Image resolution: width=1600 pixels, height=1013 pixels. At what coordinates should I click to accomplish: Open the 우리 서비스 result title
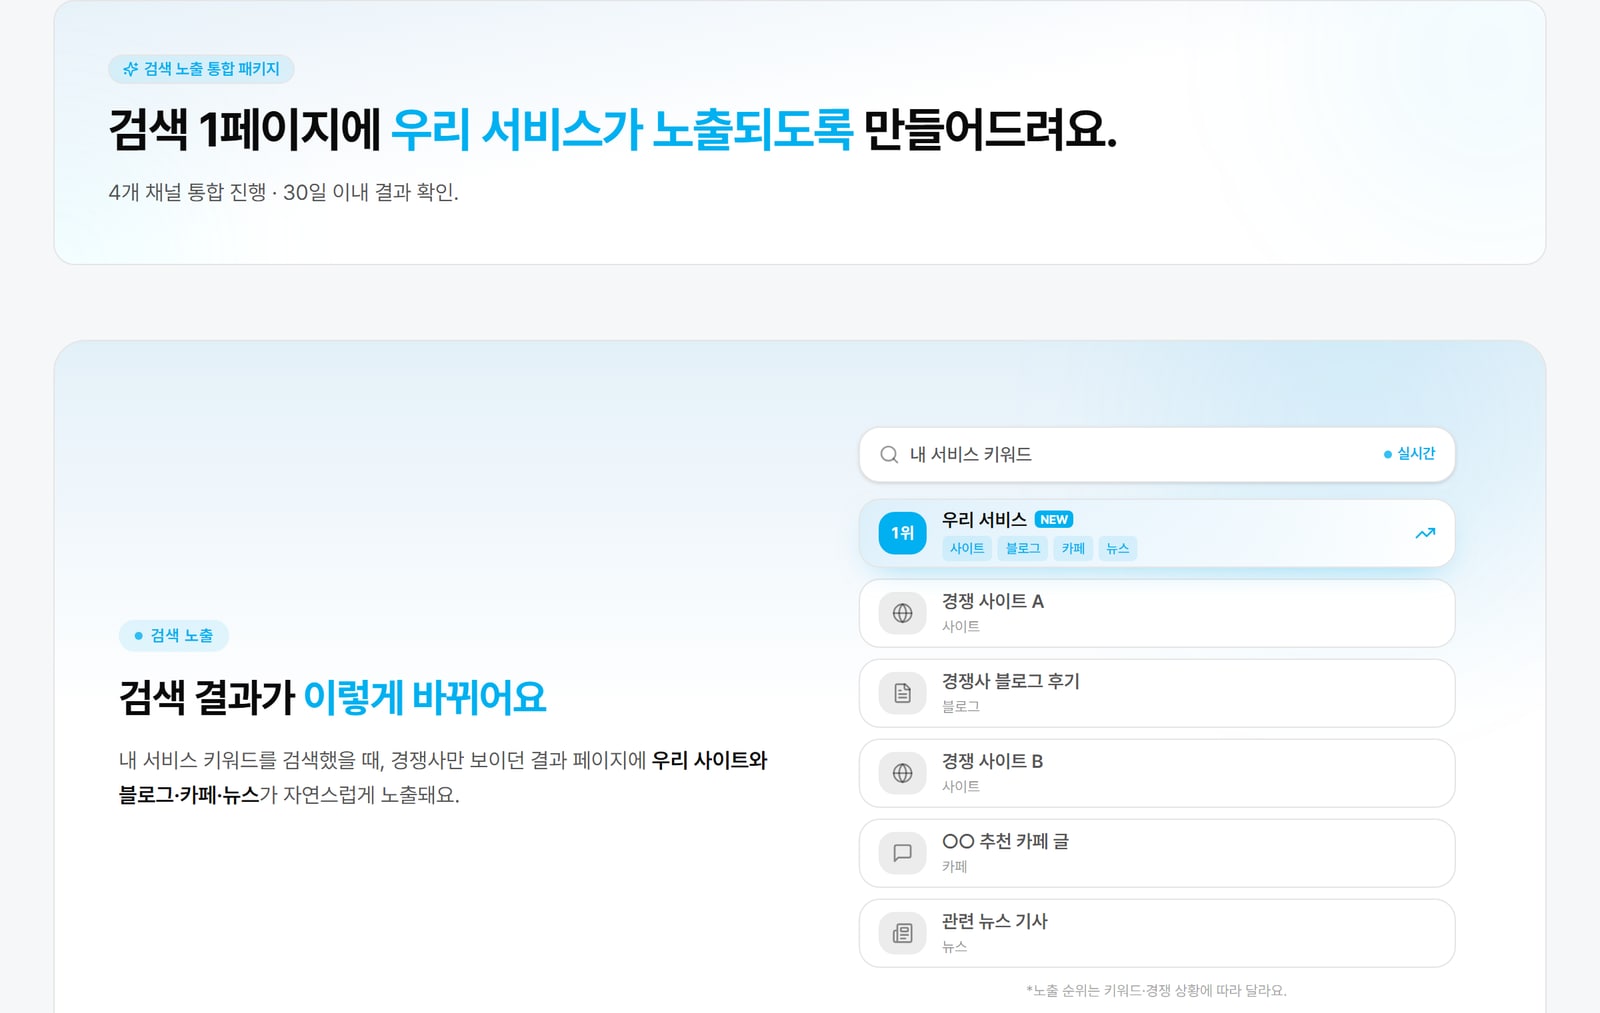[x=984, y=519]
